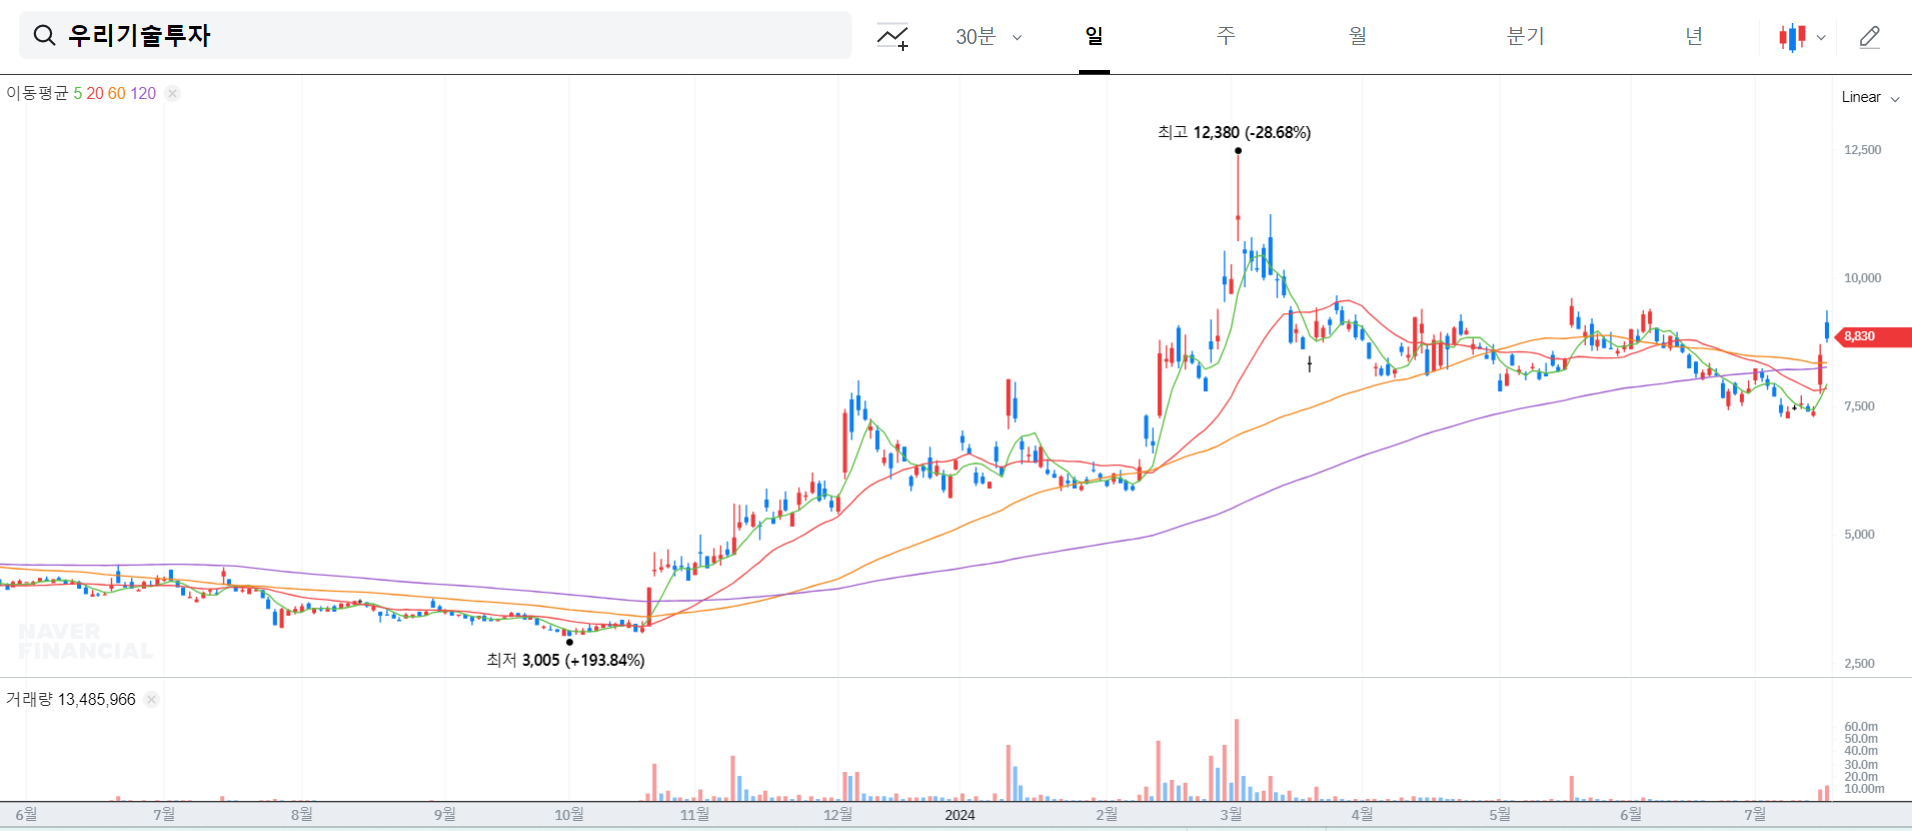Open the add indicator chart icon
The width and height of the screenshot is (1912, 831).
(x=892, y=37)
